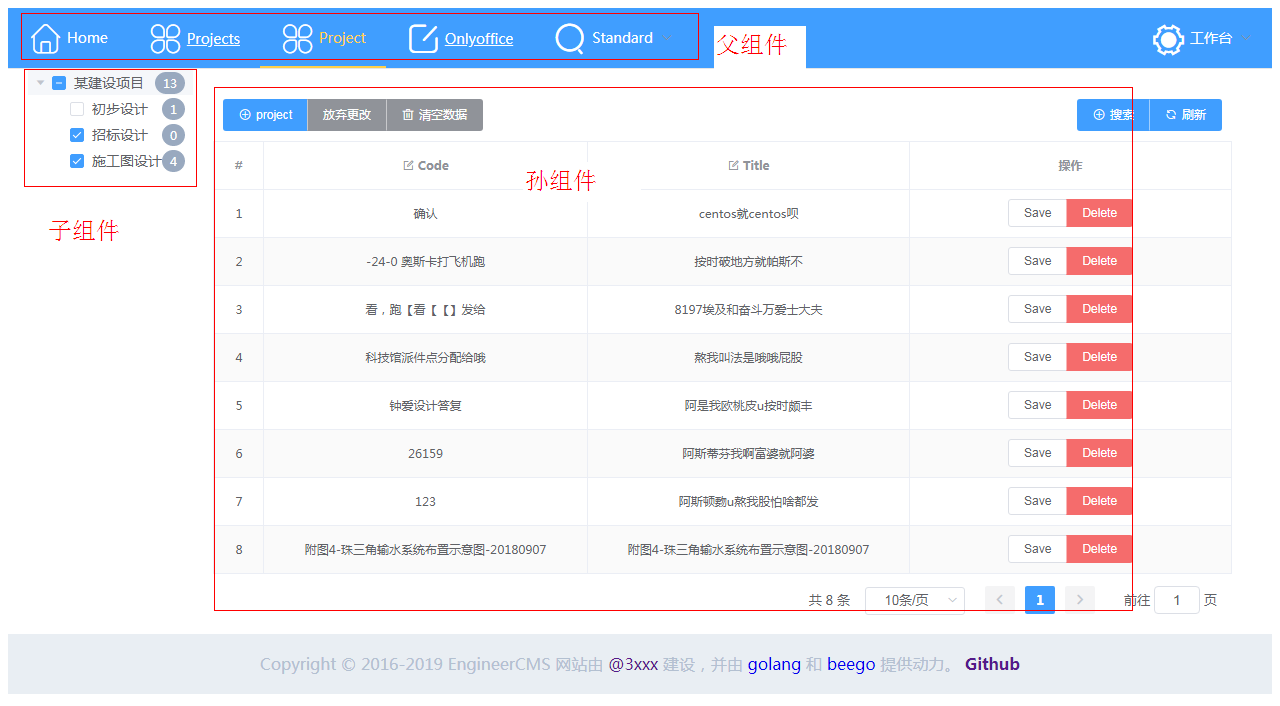Open the beego footer link
The width and height of the screenshot is (1280, 706).
851,664
